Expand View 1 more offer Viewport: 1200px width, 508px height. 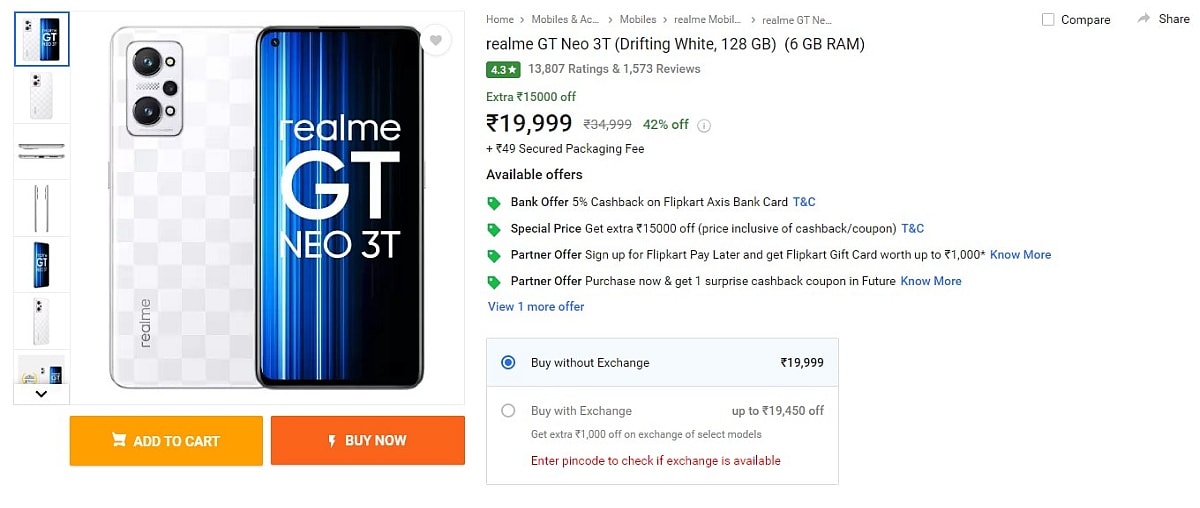536,307
